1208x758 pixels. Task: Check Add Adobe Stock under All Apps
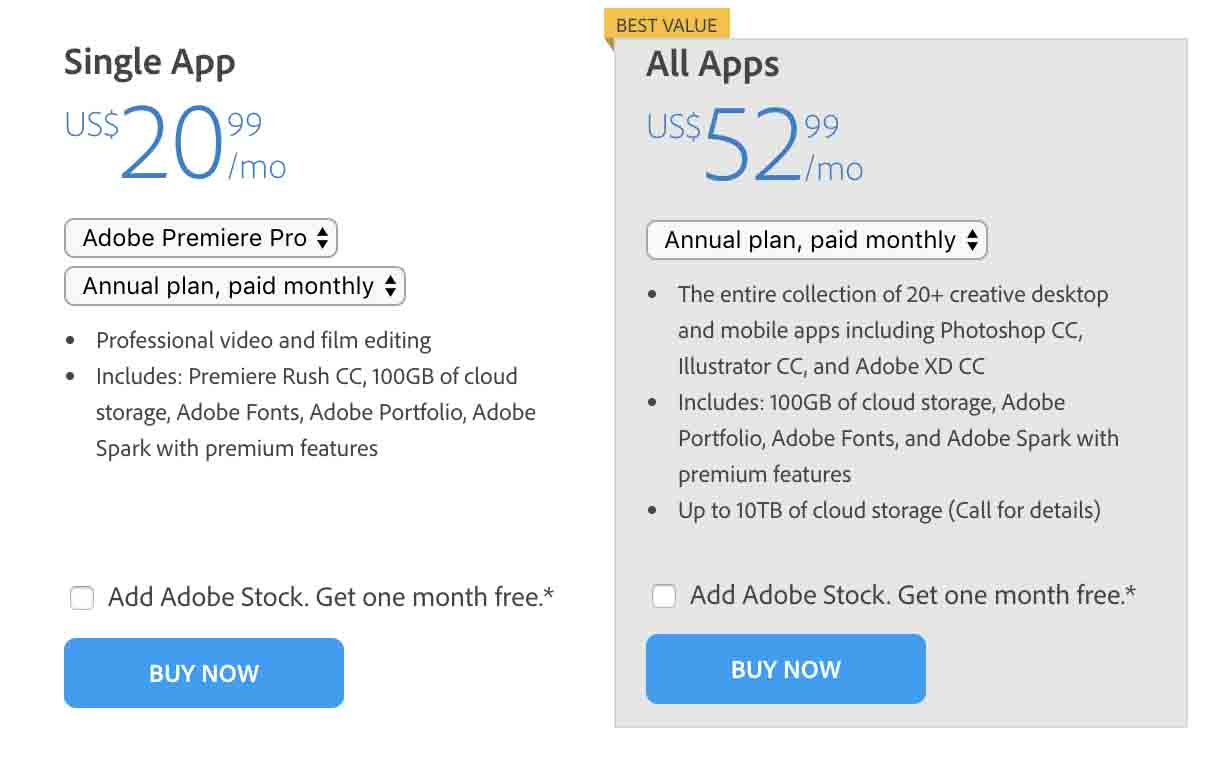pos(663,595)
